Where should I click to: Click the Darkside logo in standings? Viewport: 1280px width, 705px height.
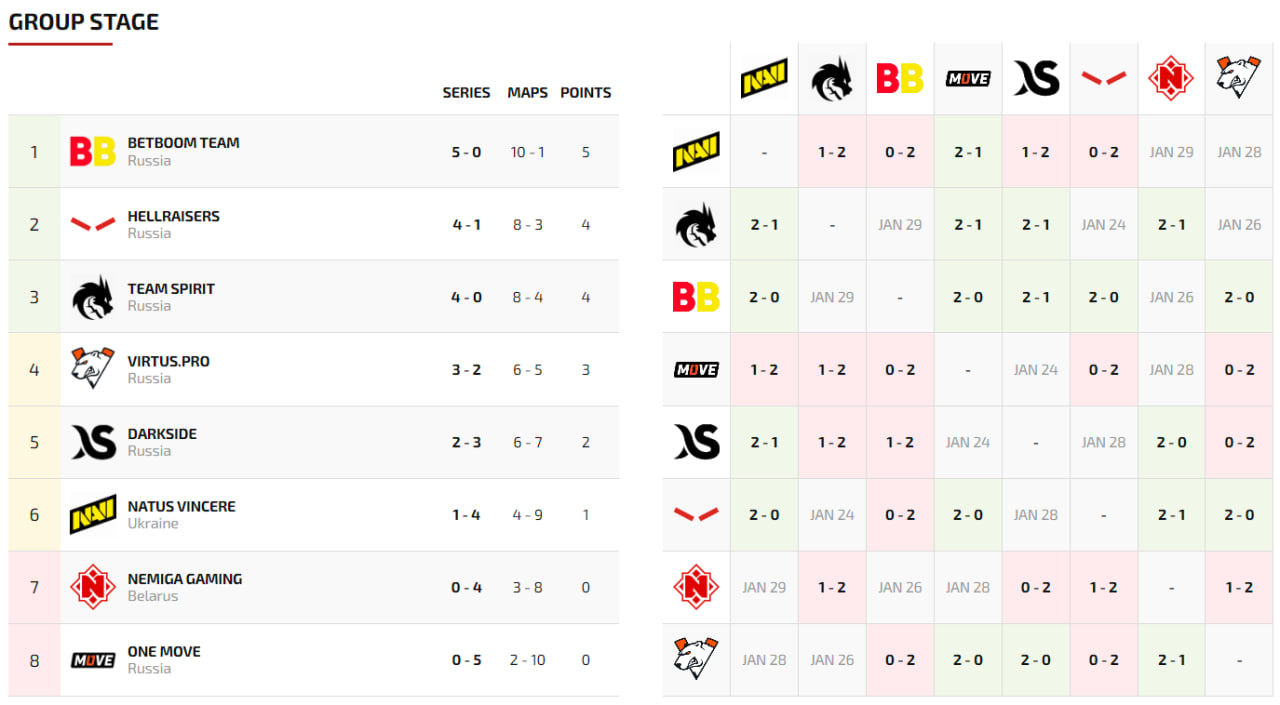tap(93, 442)
